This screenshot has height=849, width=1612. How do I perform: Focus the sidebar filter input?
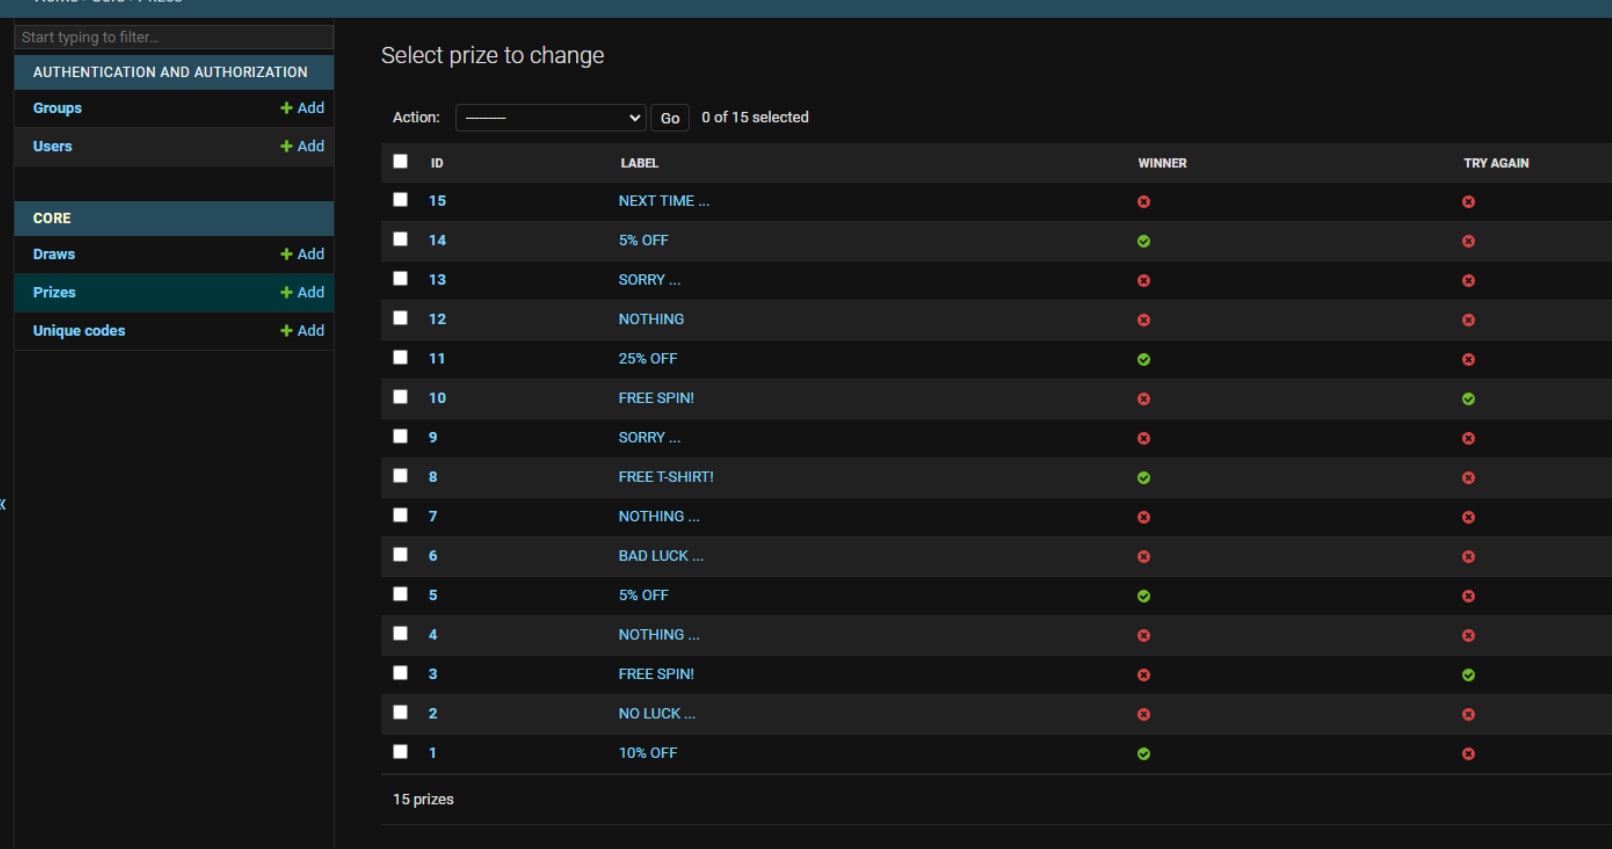pos(174,37)
